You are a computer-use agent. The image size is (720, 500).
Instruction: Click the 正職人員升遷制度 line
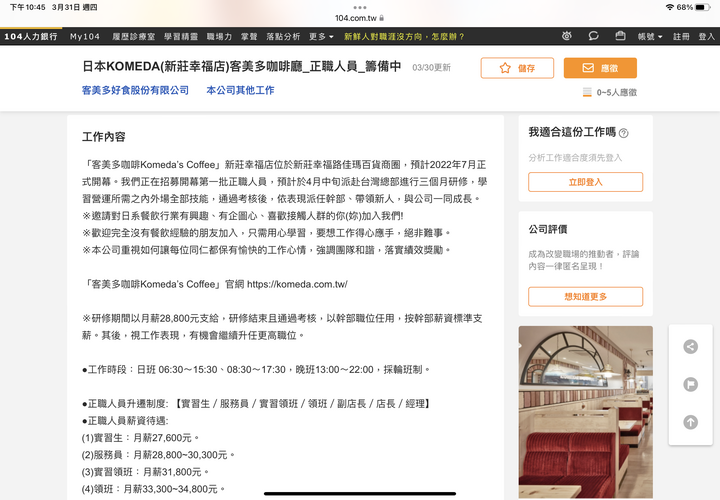tap(256, 404)
